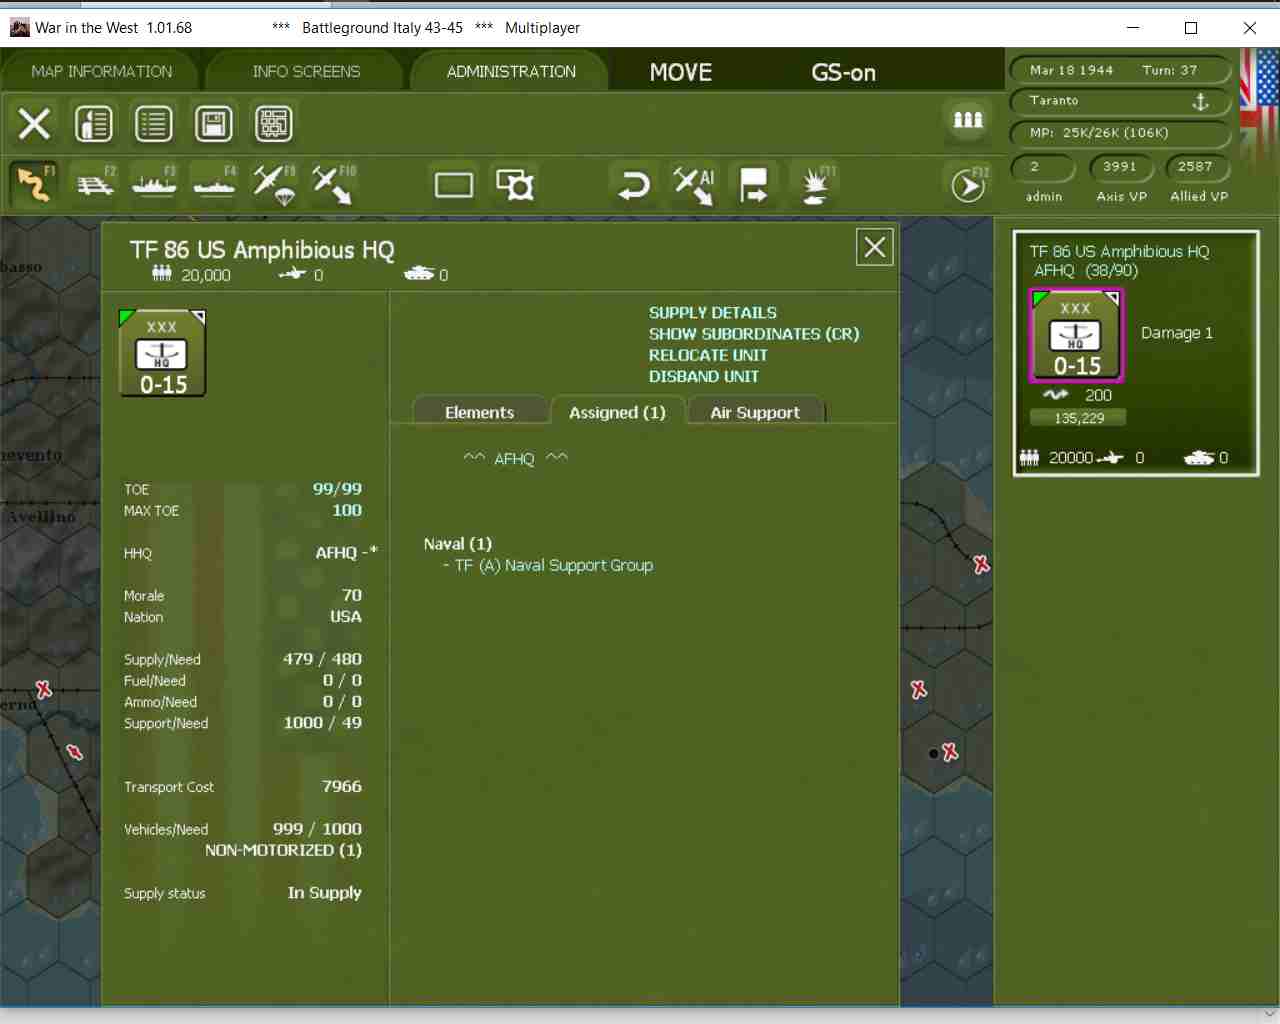Click the End Turn F12 arrow icon
1280x1024 pixels.
pos(968,185)
